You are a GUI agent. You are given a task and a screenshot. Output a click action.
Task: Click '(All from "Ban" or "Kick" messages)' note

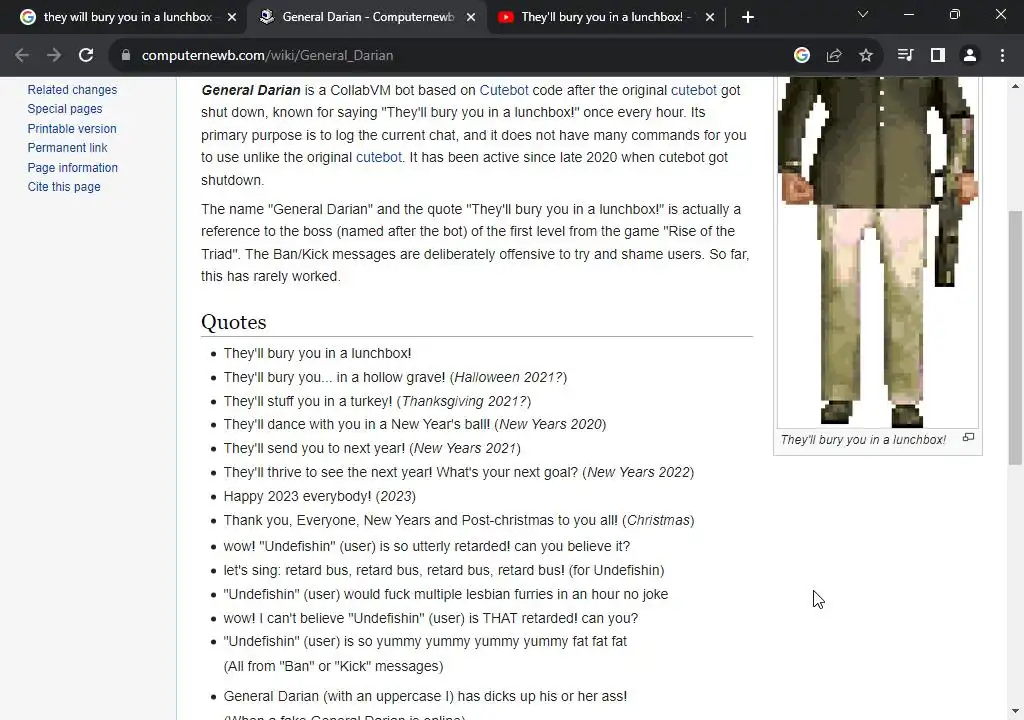click(333, 666)
